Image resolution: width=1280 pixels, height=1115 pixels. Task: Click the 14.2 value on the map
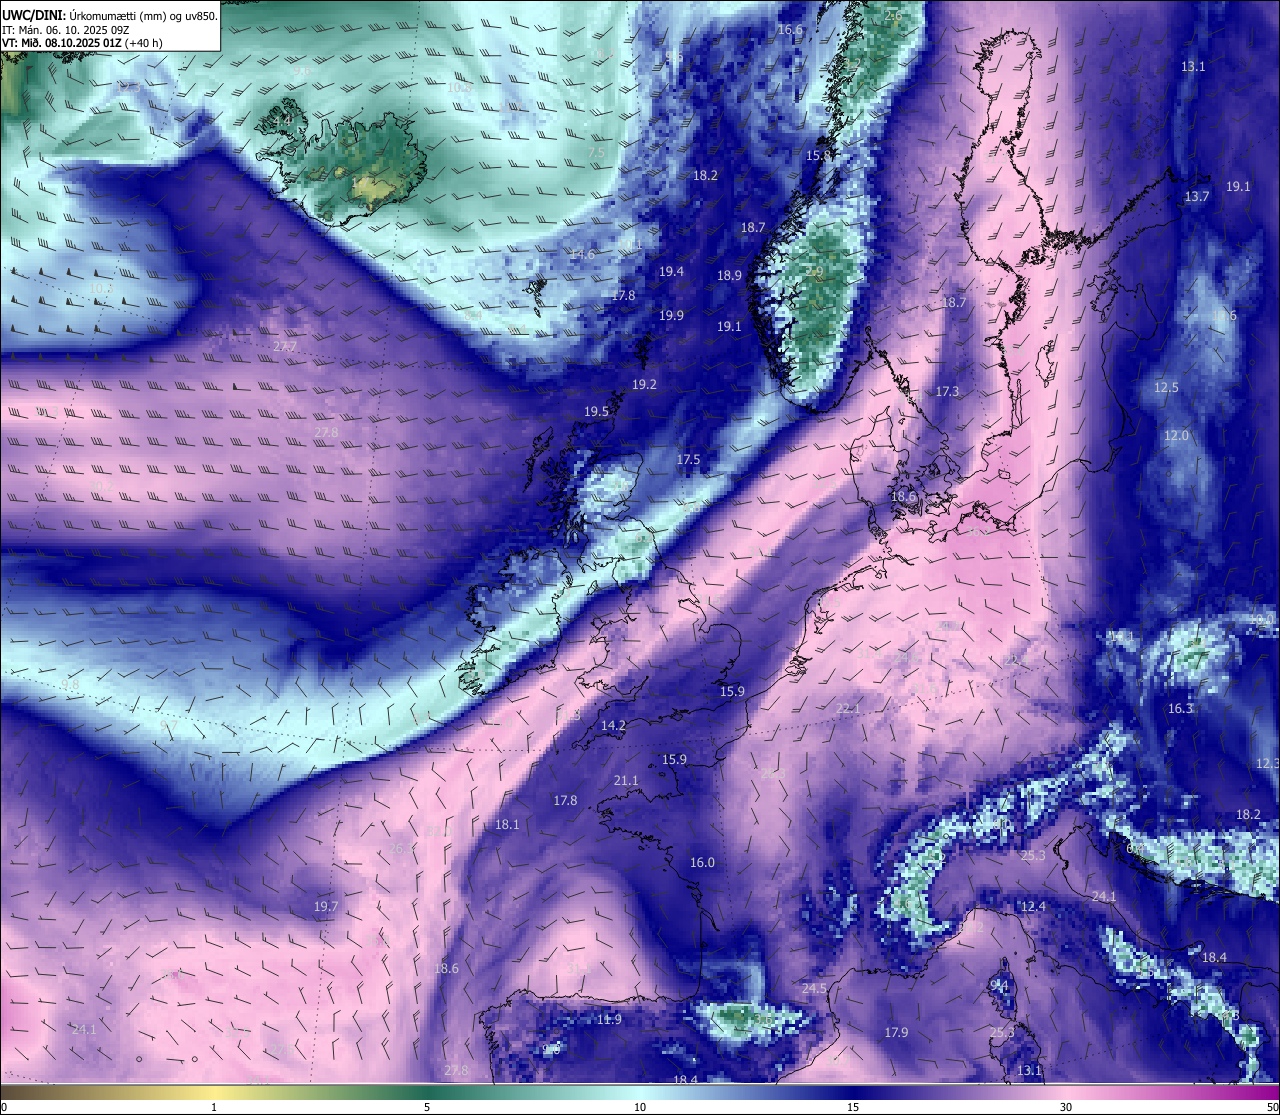pyautogui.click(x=613, y=726)
